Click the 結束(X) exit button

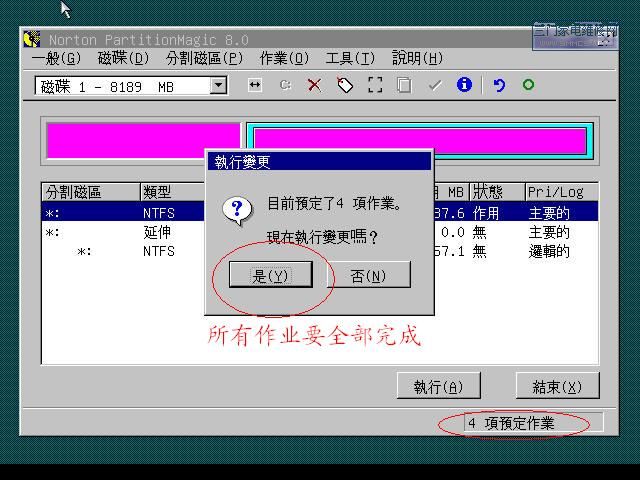coord(557,387)
